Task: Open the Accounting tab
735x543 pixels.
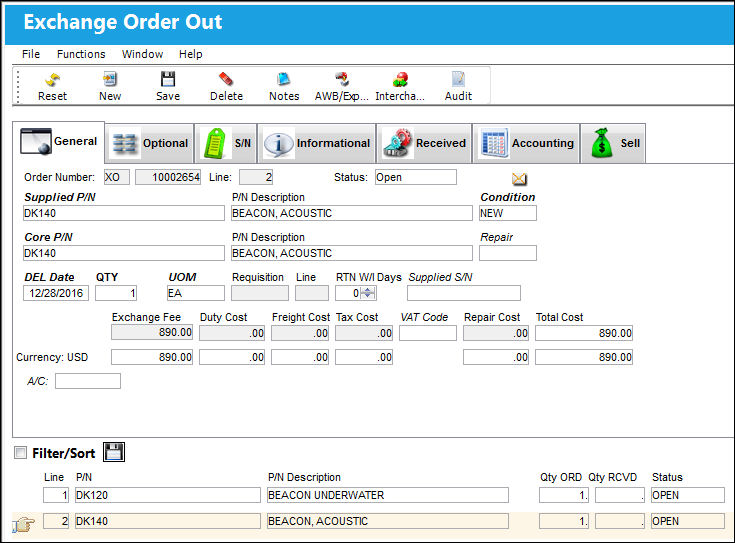Action: pos(526,143)
